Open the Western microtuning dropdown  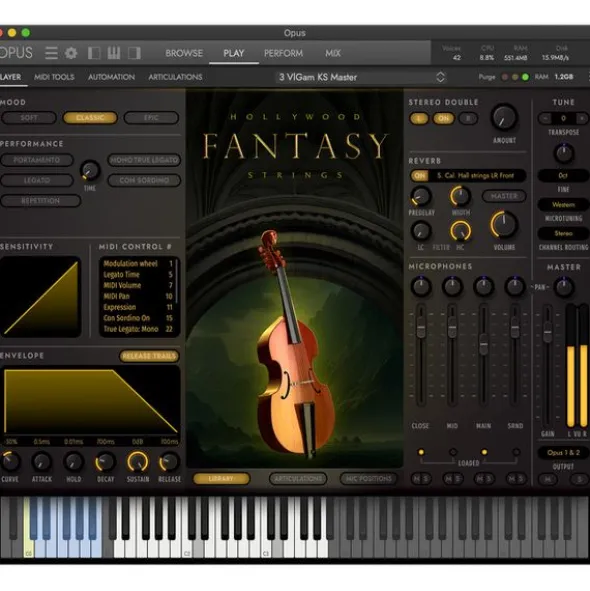pos(563,205)
